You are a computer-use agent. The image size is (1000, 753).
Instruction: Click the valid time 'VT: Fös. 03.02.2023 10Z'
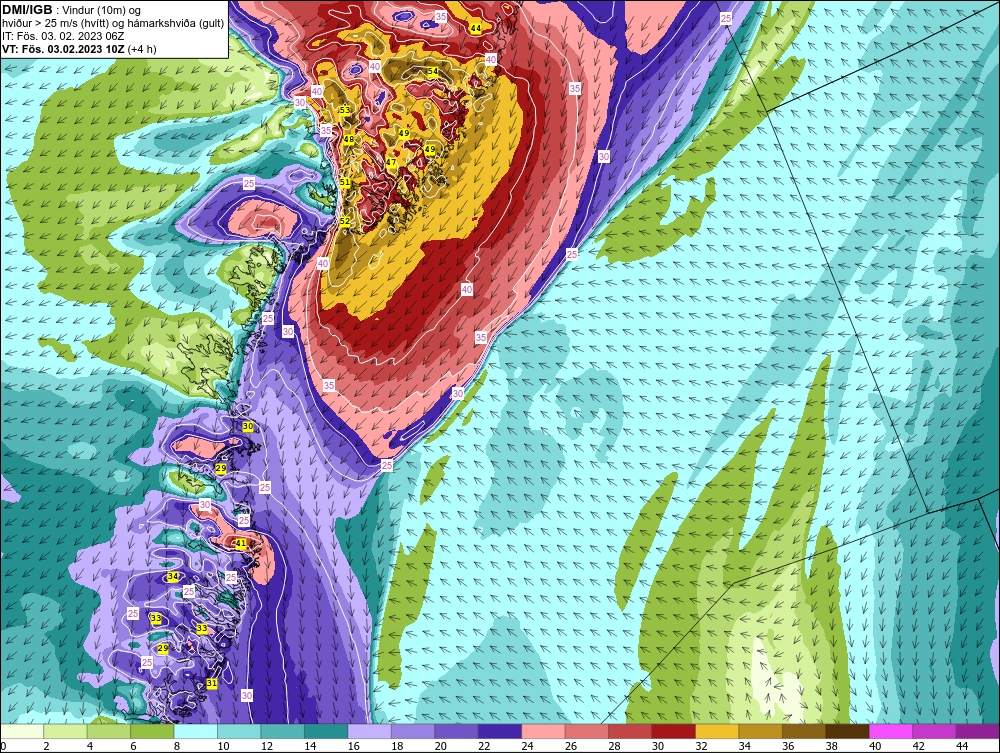pyautogui.click(x=63, y=49)
